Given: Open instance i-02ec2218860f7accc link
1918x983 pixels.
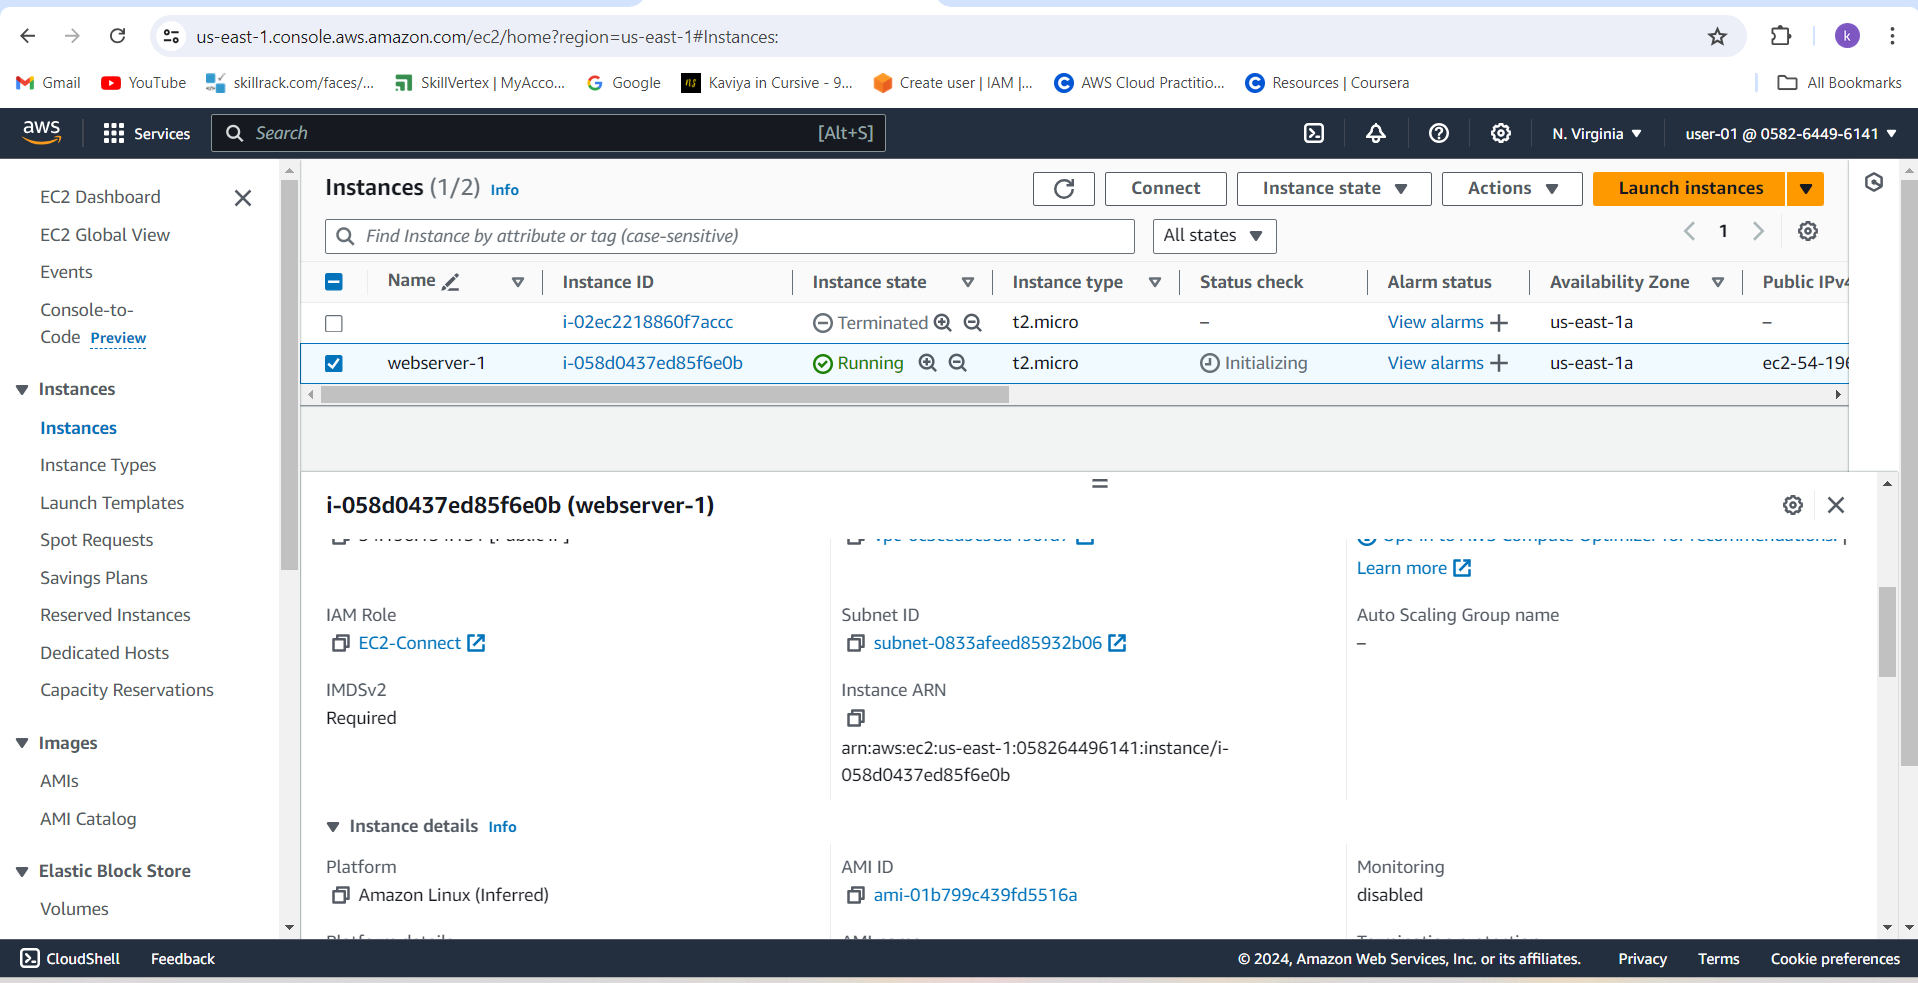Looking at the screenshot, I should point(647,322).
